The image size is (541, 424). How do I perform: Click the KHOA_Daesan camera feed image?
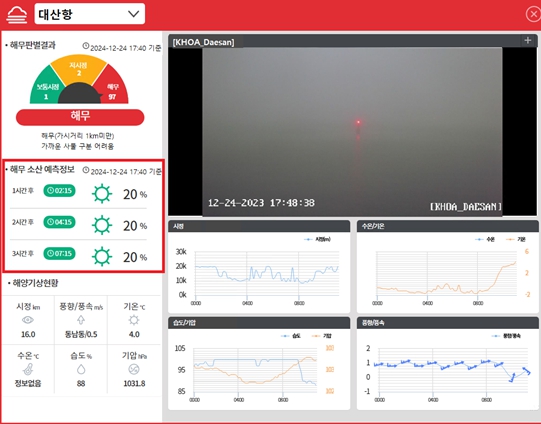352,132
